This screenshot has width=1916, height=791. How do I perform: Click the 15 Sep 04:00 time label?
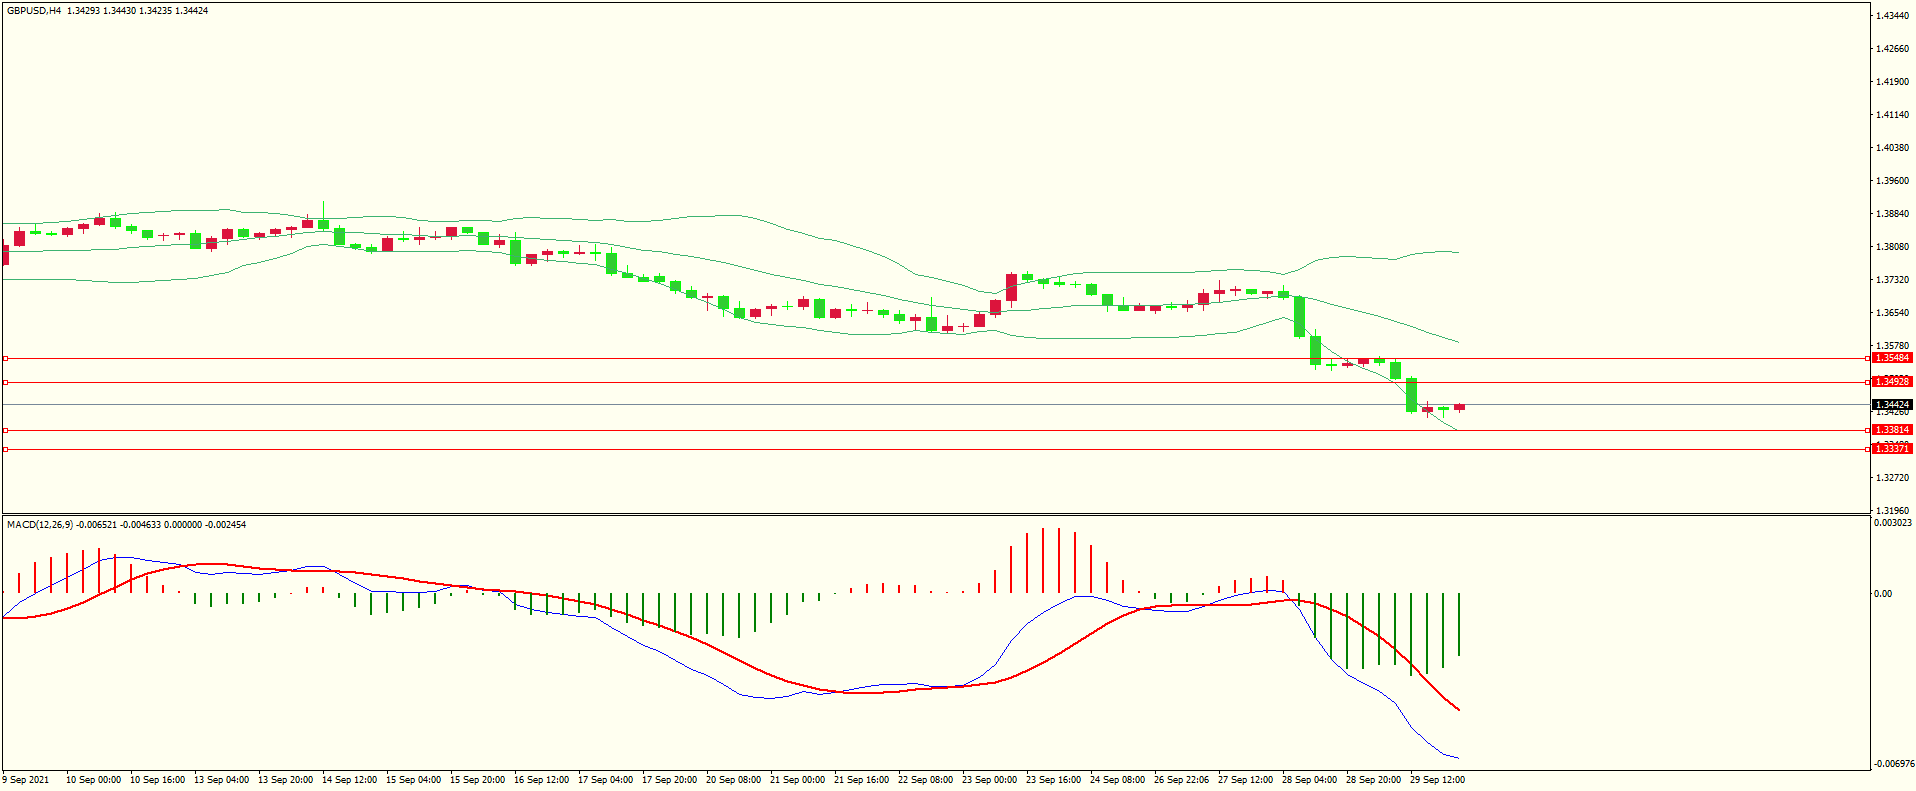tap(413, 780)
